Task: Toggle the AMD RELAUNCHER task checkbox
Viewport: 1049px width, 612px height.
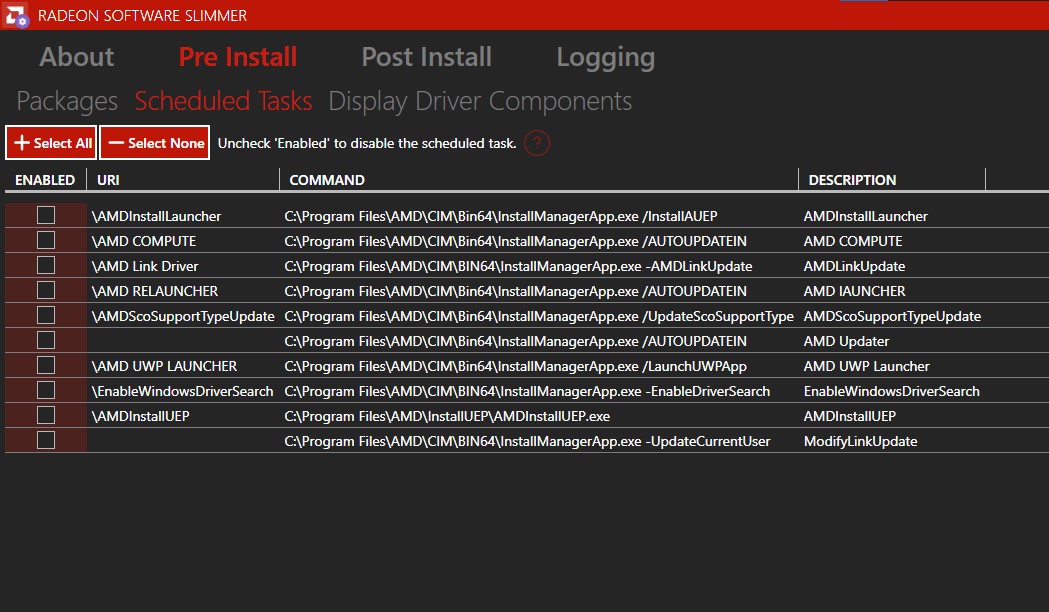Action: pyautogui.click(x=46, y=290)
